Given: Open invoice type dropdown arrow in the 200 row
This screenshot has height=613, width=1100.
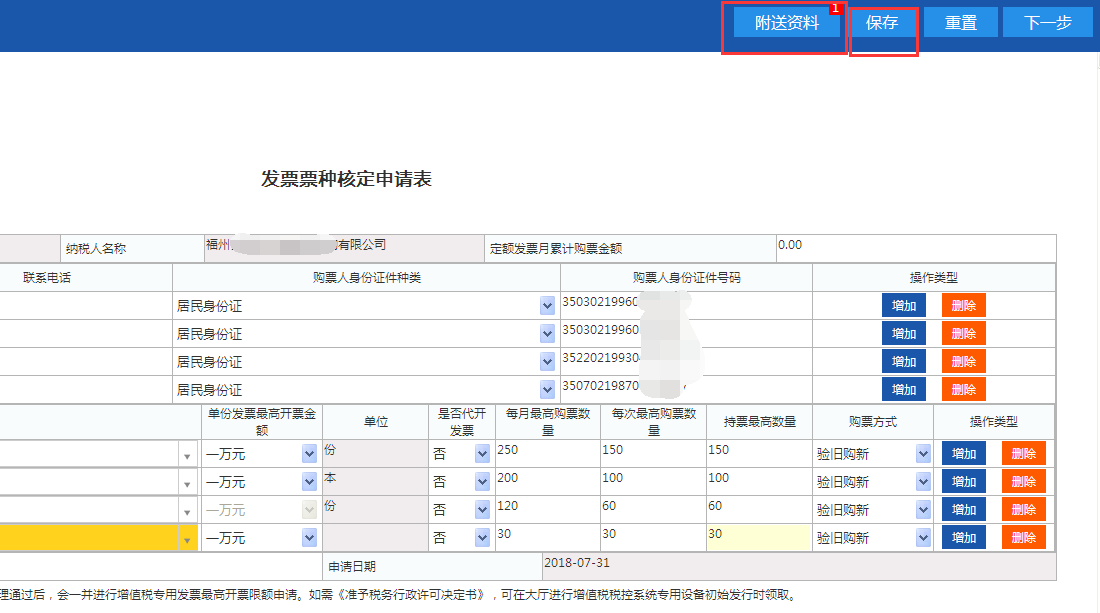Looking at the screenshot, I should (x=187, y=485).
